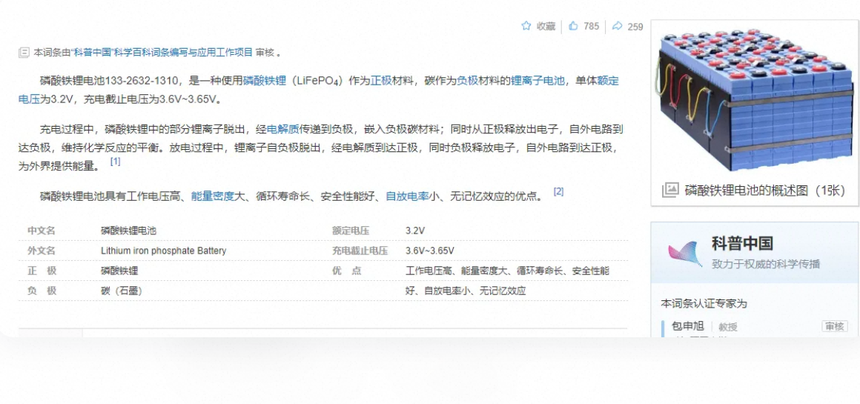860x404 pixels.
Task: Open the 科普中国 link in review notice
Action: 92,53
